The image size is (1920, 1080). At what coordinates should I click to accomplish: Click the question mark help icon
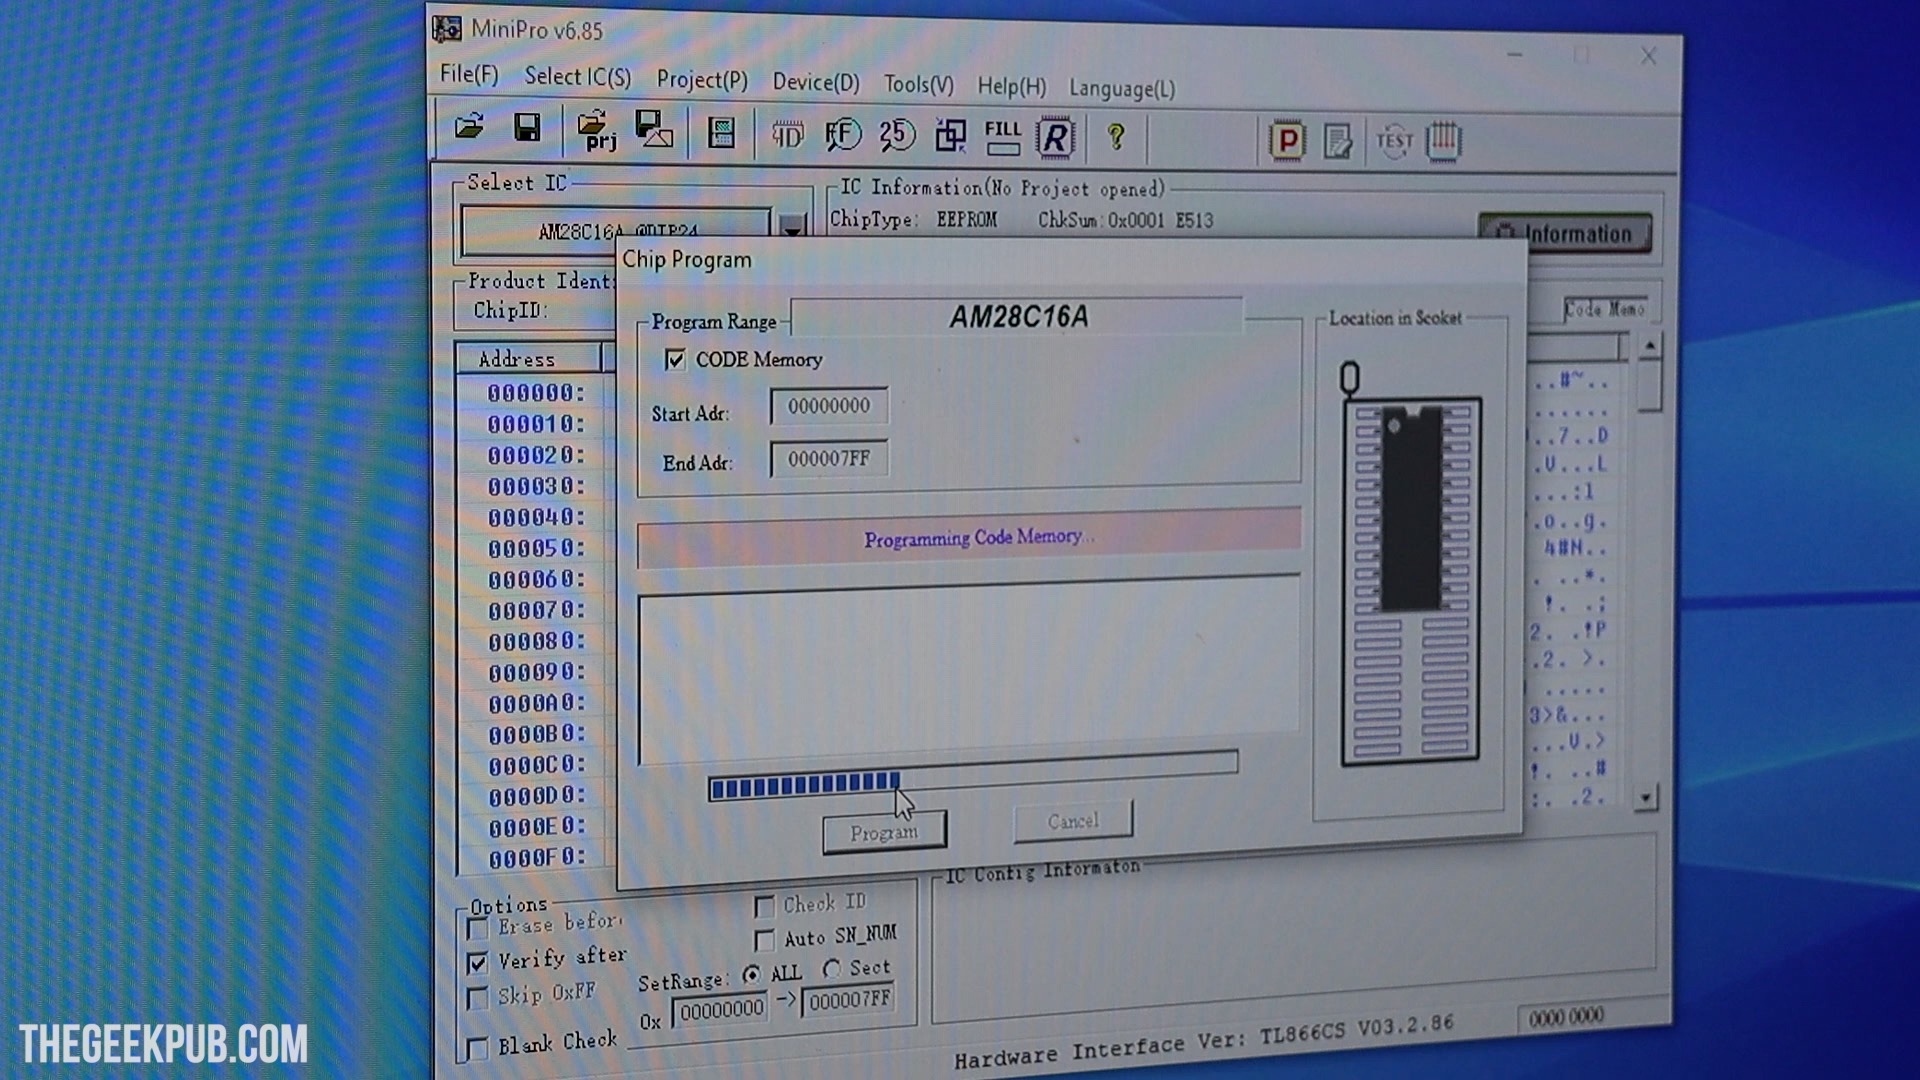[1116, 137]
